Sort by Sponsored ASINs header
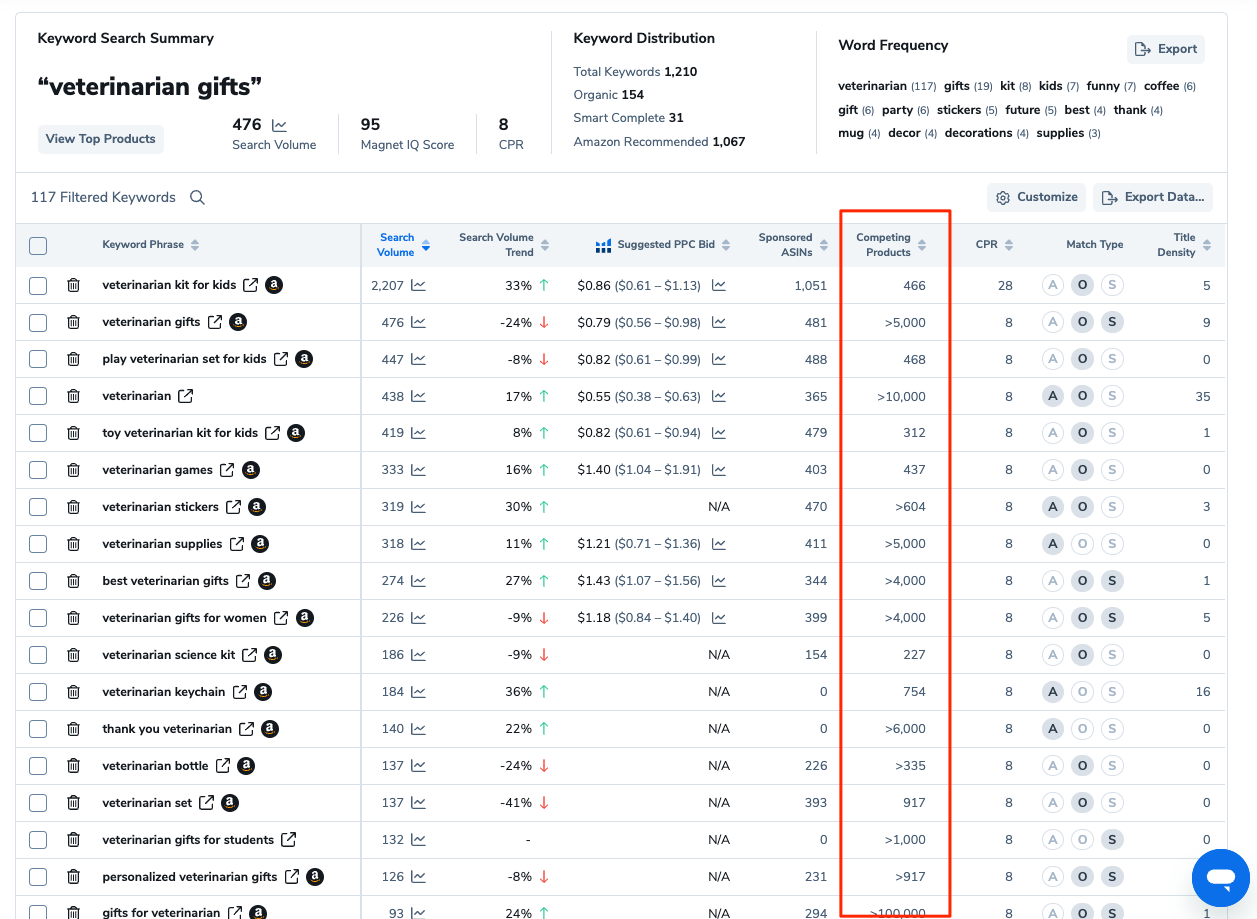 (793, 245)
